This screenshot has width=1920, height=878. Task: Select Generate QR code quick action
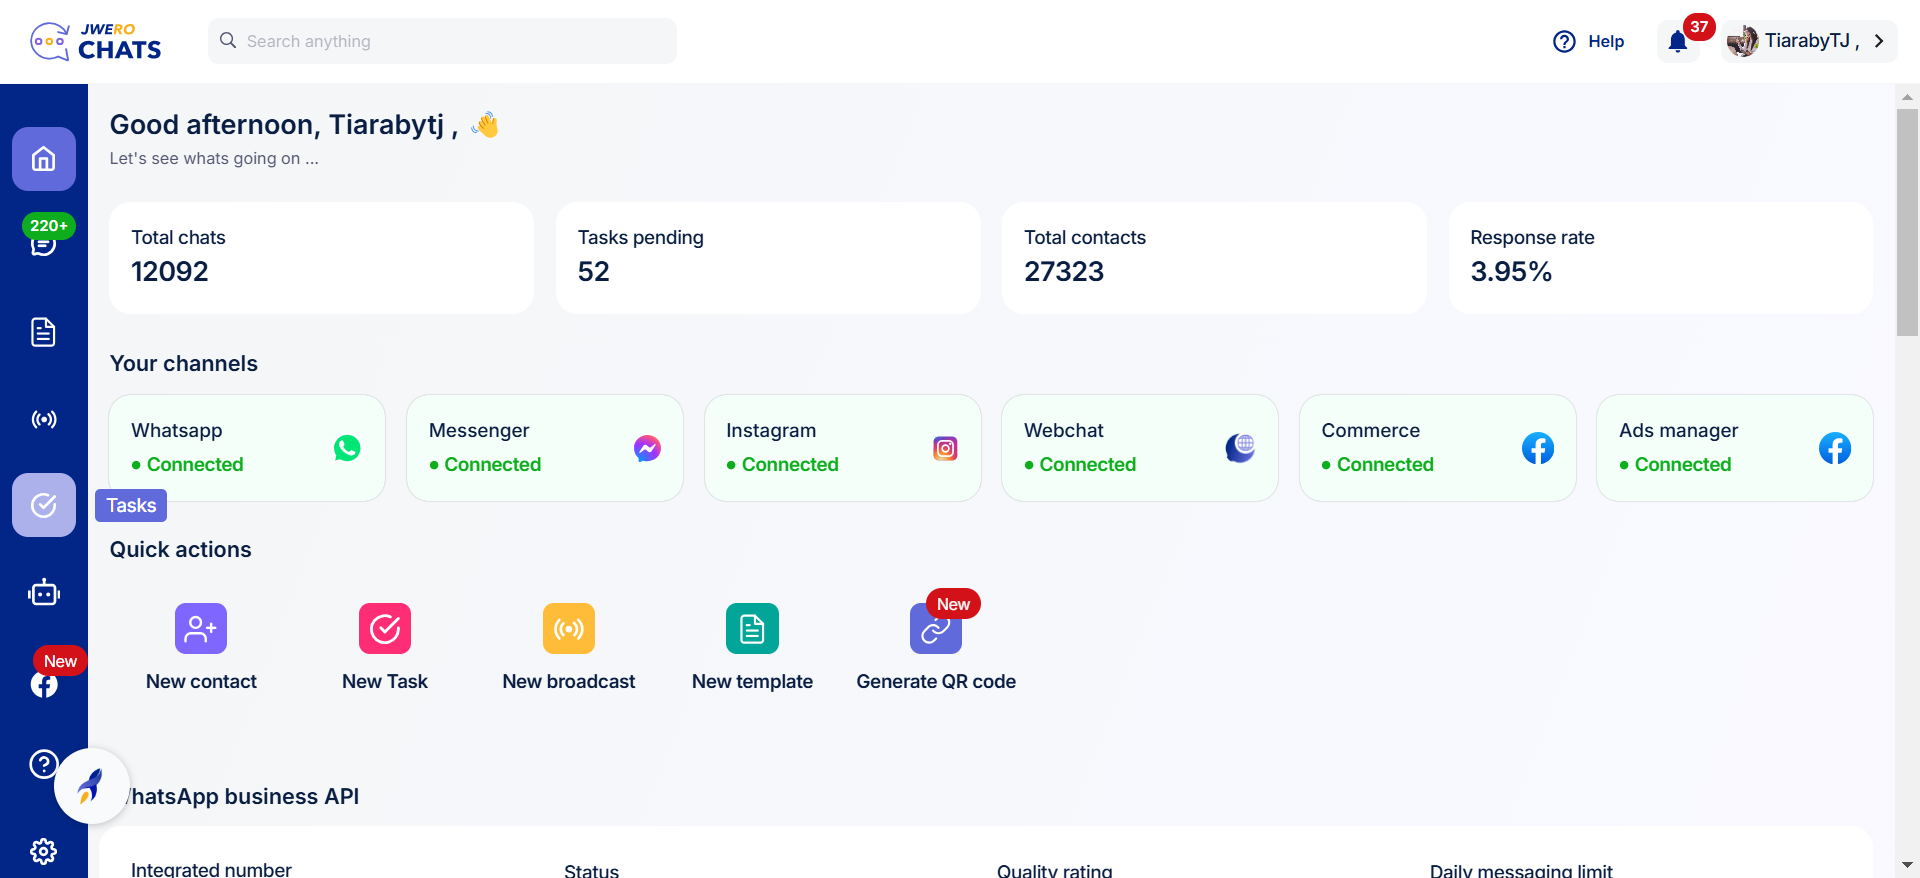tap(936, 647)
